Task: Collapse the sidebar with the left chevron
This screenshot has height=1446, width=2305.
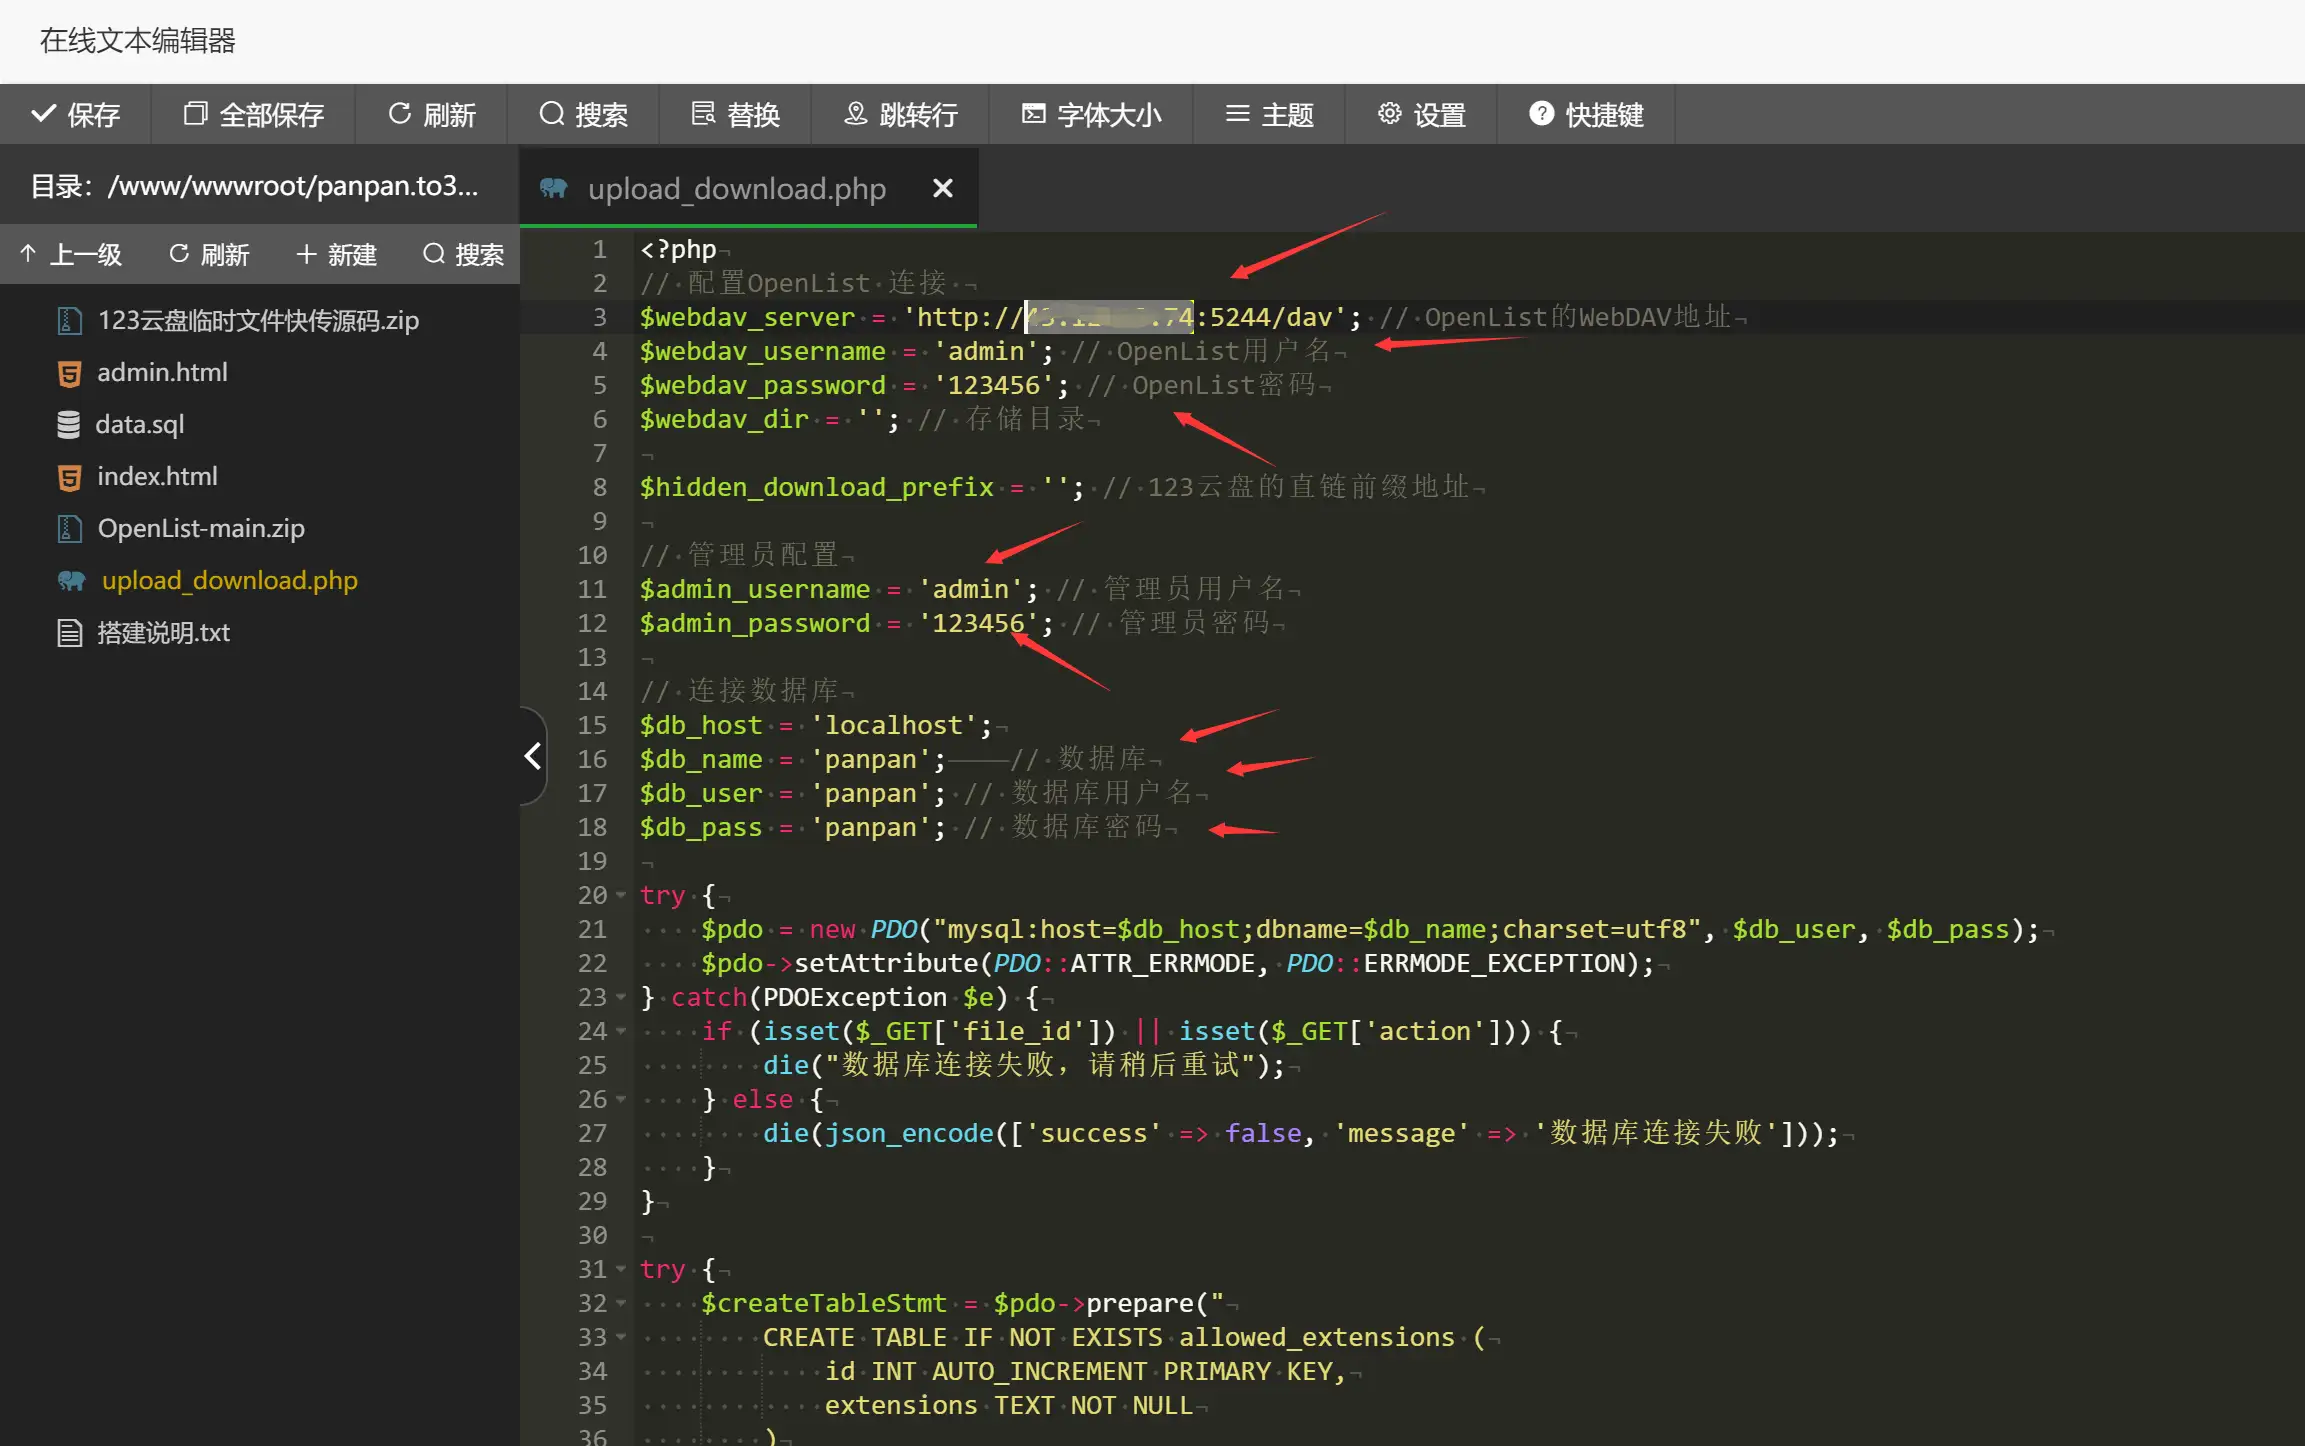Action: coord(532,756)
